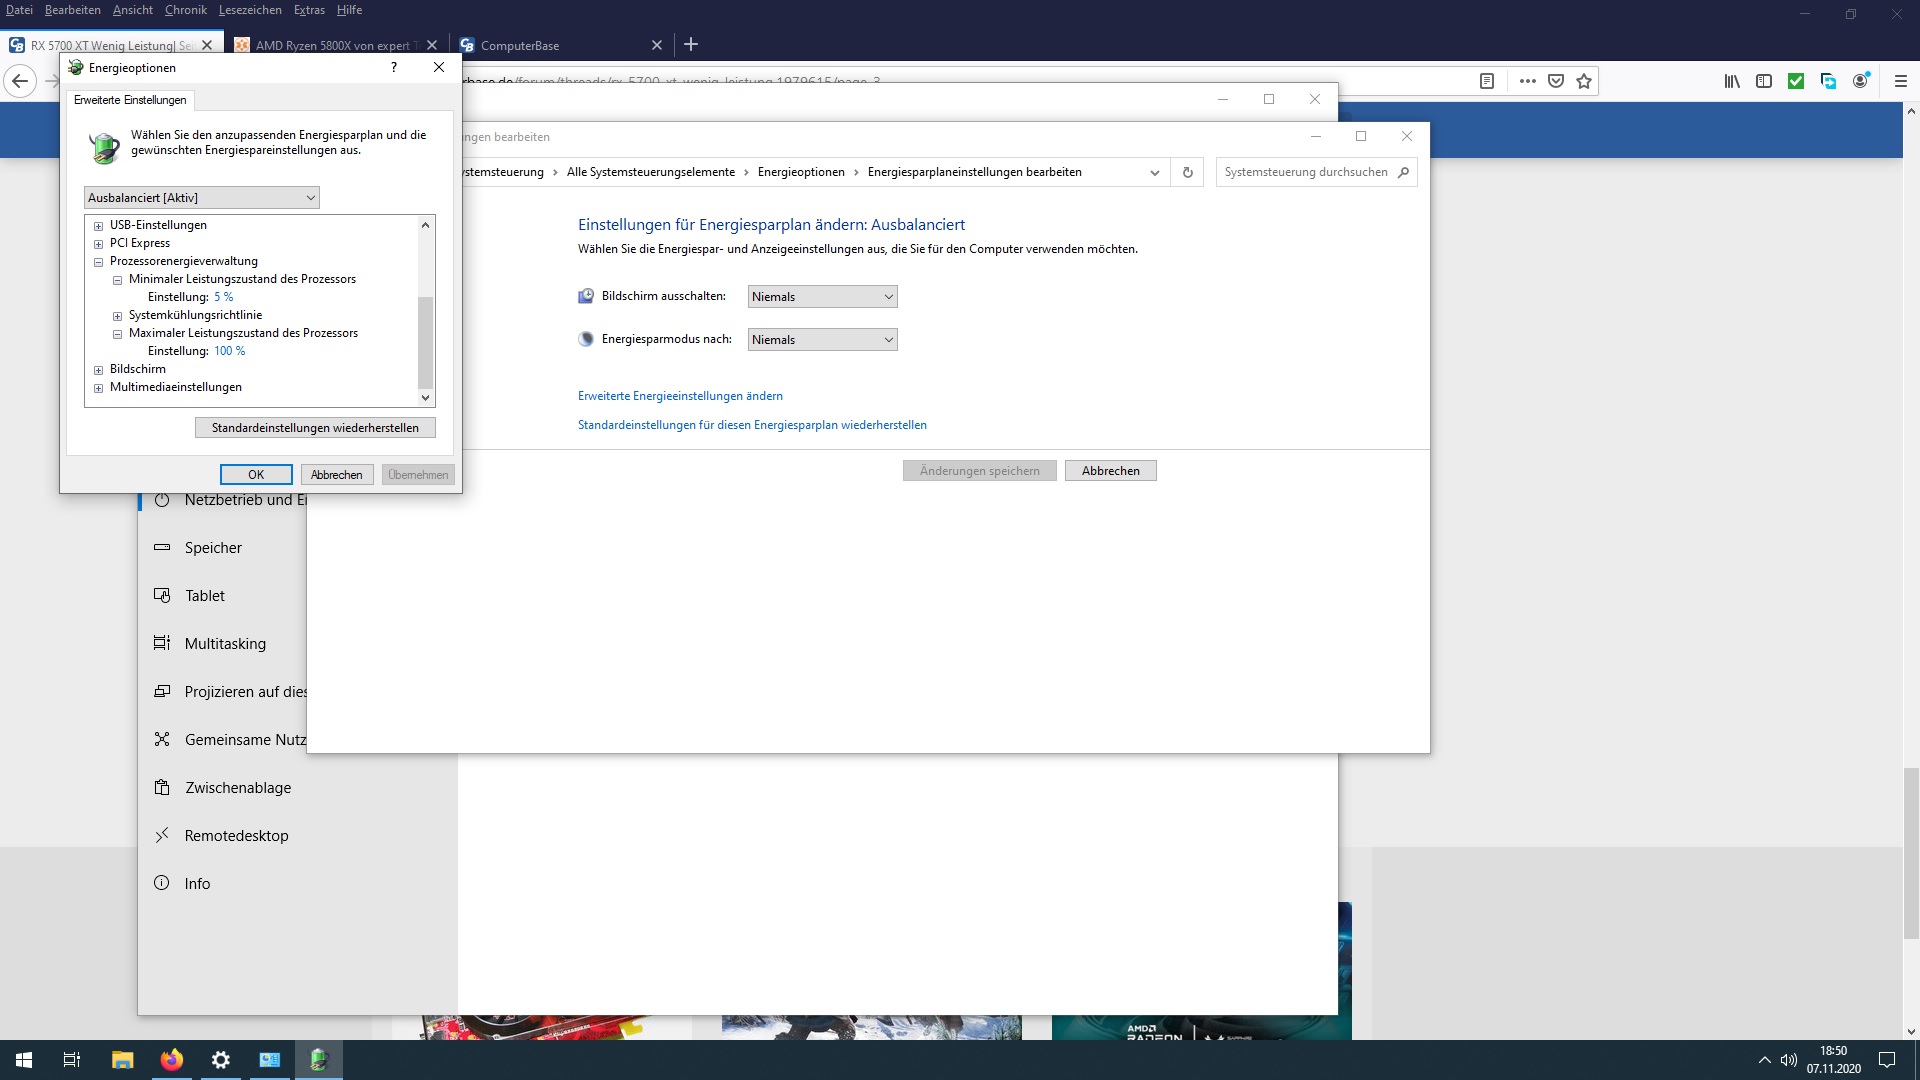Switch to AMD Ryzen 5800X tab
This screenshot has height=1080, width=1920.
coord(332,45)
